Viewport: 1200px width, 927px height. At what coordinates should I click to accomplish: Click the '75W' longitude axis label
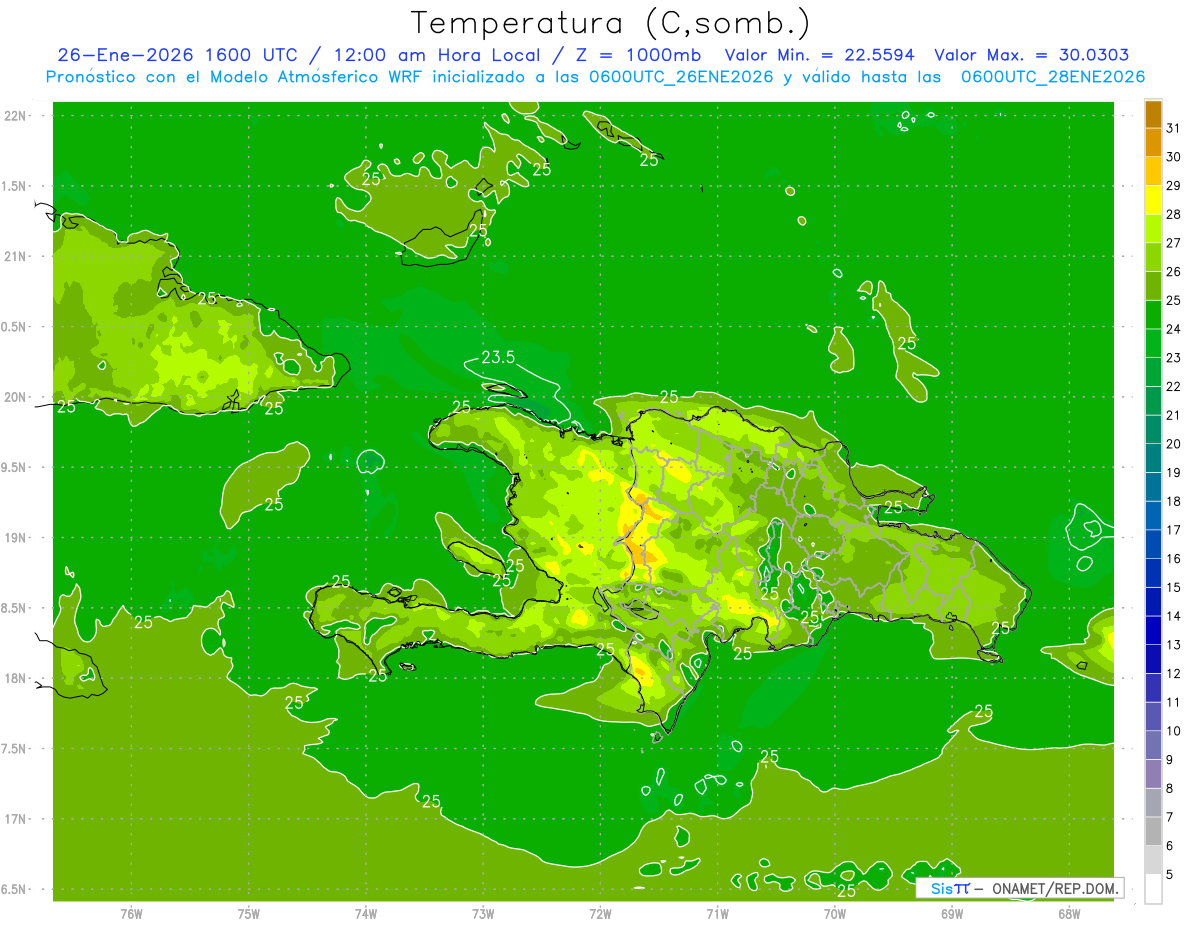[249, 914]
